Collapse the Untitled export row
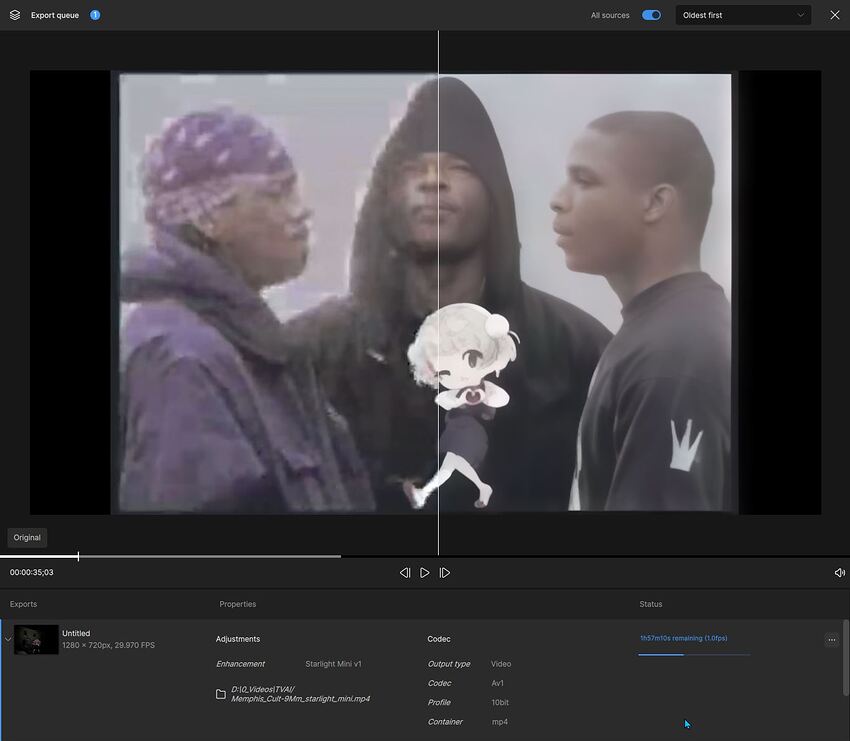Image resolution: width=850 pixels, height=741 pixels. click(8, 640)
